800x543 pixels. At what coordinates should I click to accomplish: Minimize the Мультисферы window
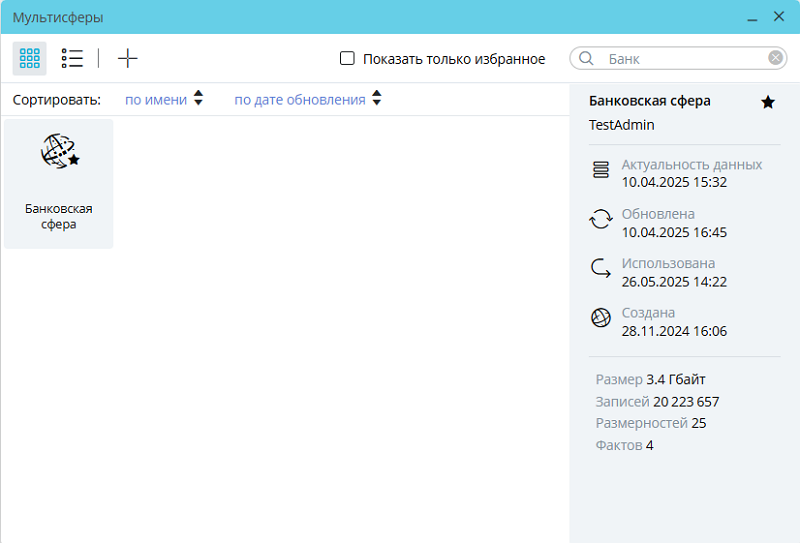[x=752, y=18]
